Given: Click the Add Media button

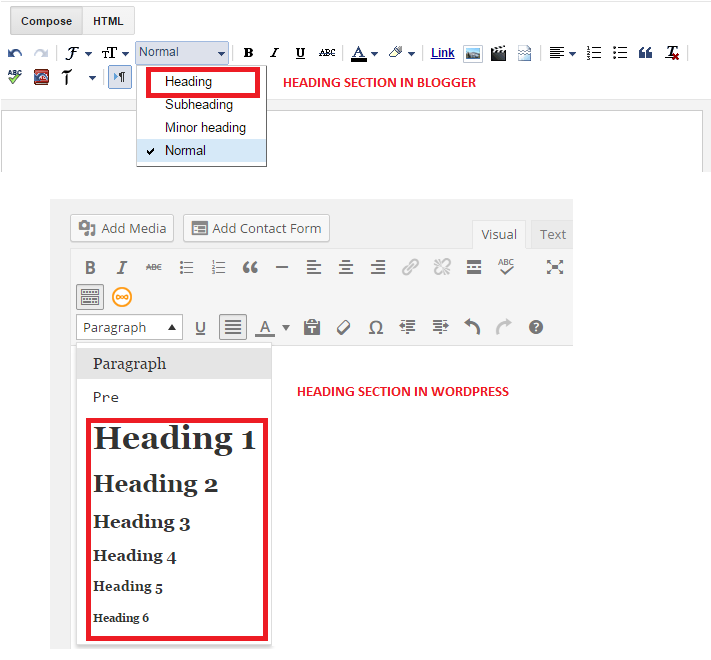Looking at the screenshot, I should [x=122, y=228].
